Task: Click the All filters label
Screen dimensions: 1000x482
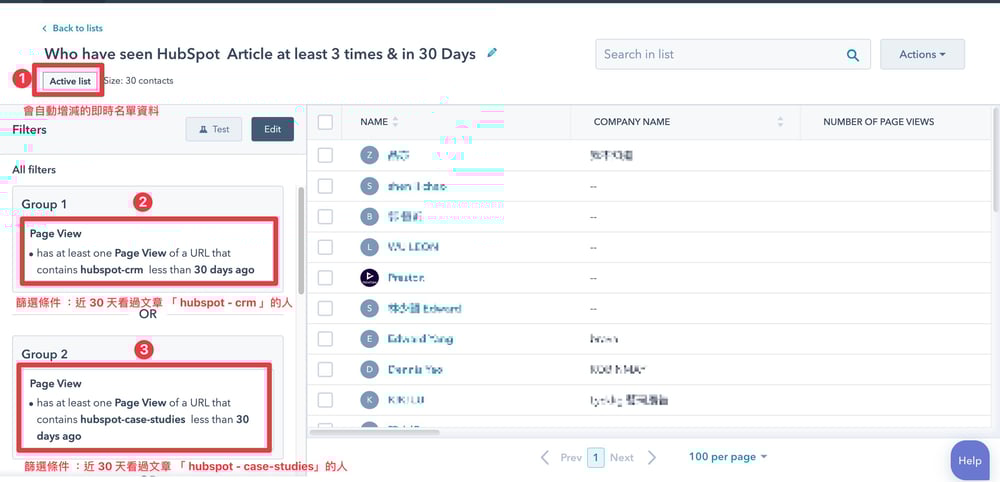Action: pos(34,170)
